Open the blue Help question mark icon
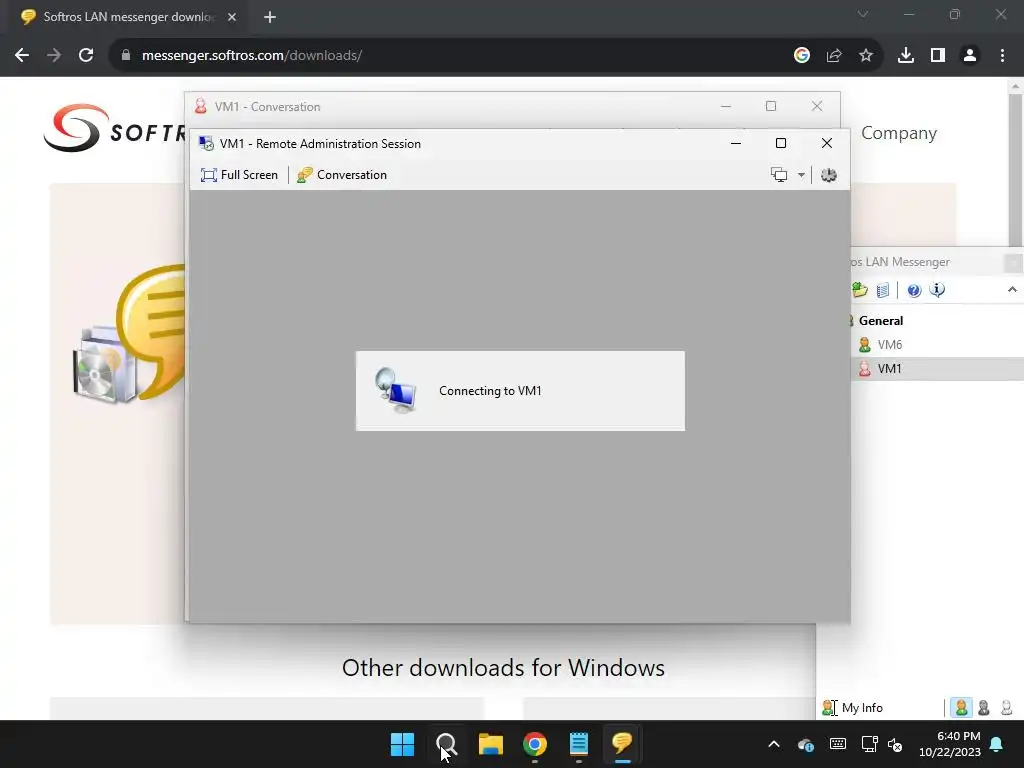The height and width of the screenshot is (768, 1024). pyautogui.click(x=914, y=290)
